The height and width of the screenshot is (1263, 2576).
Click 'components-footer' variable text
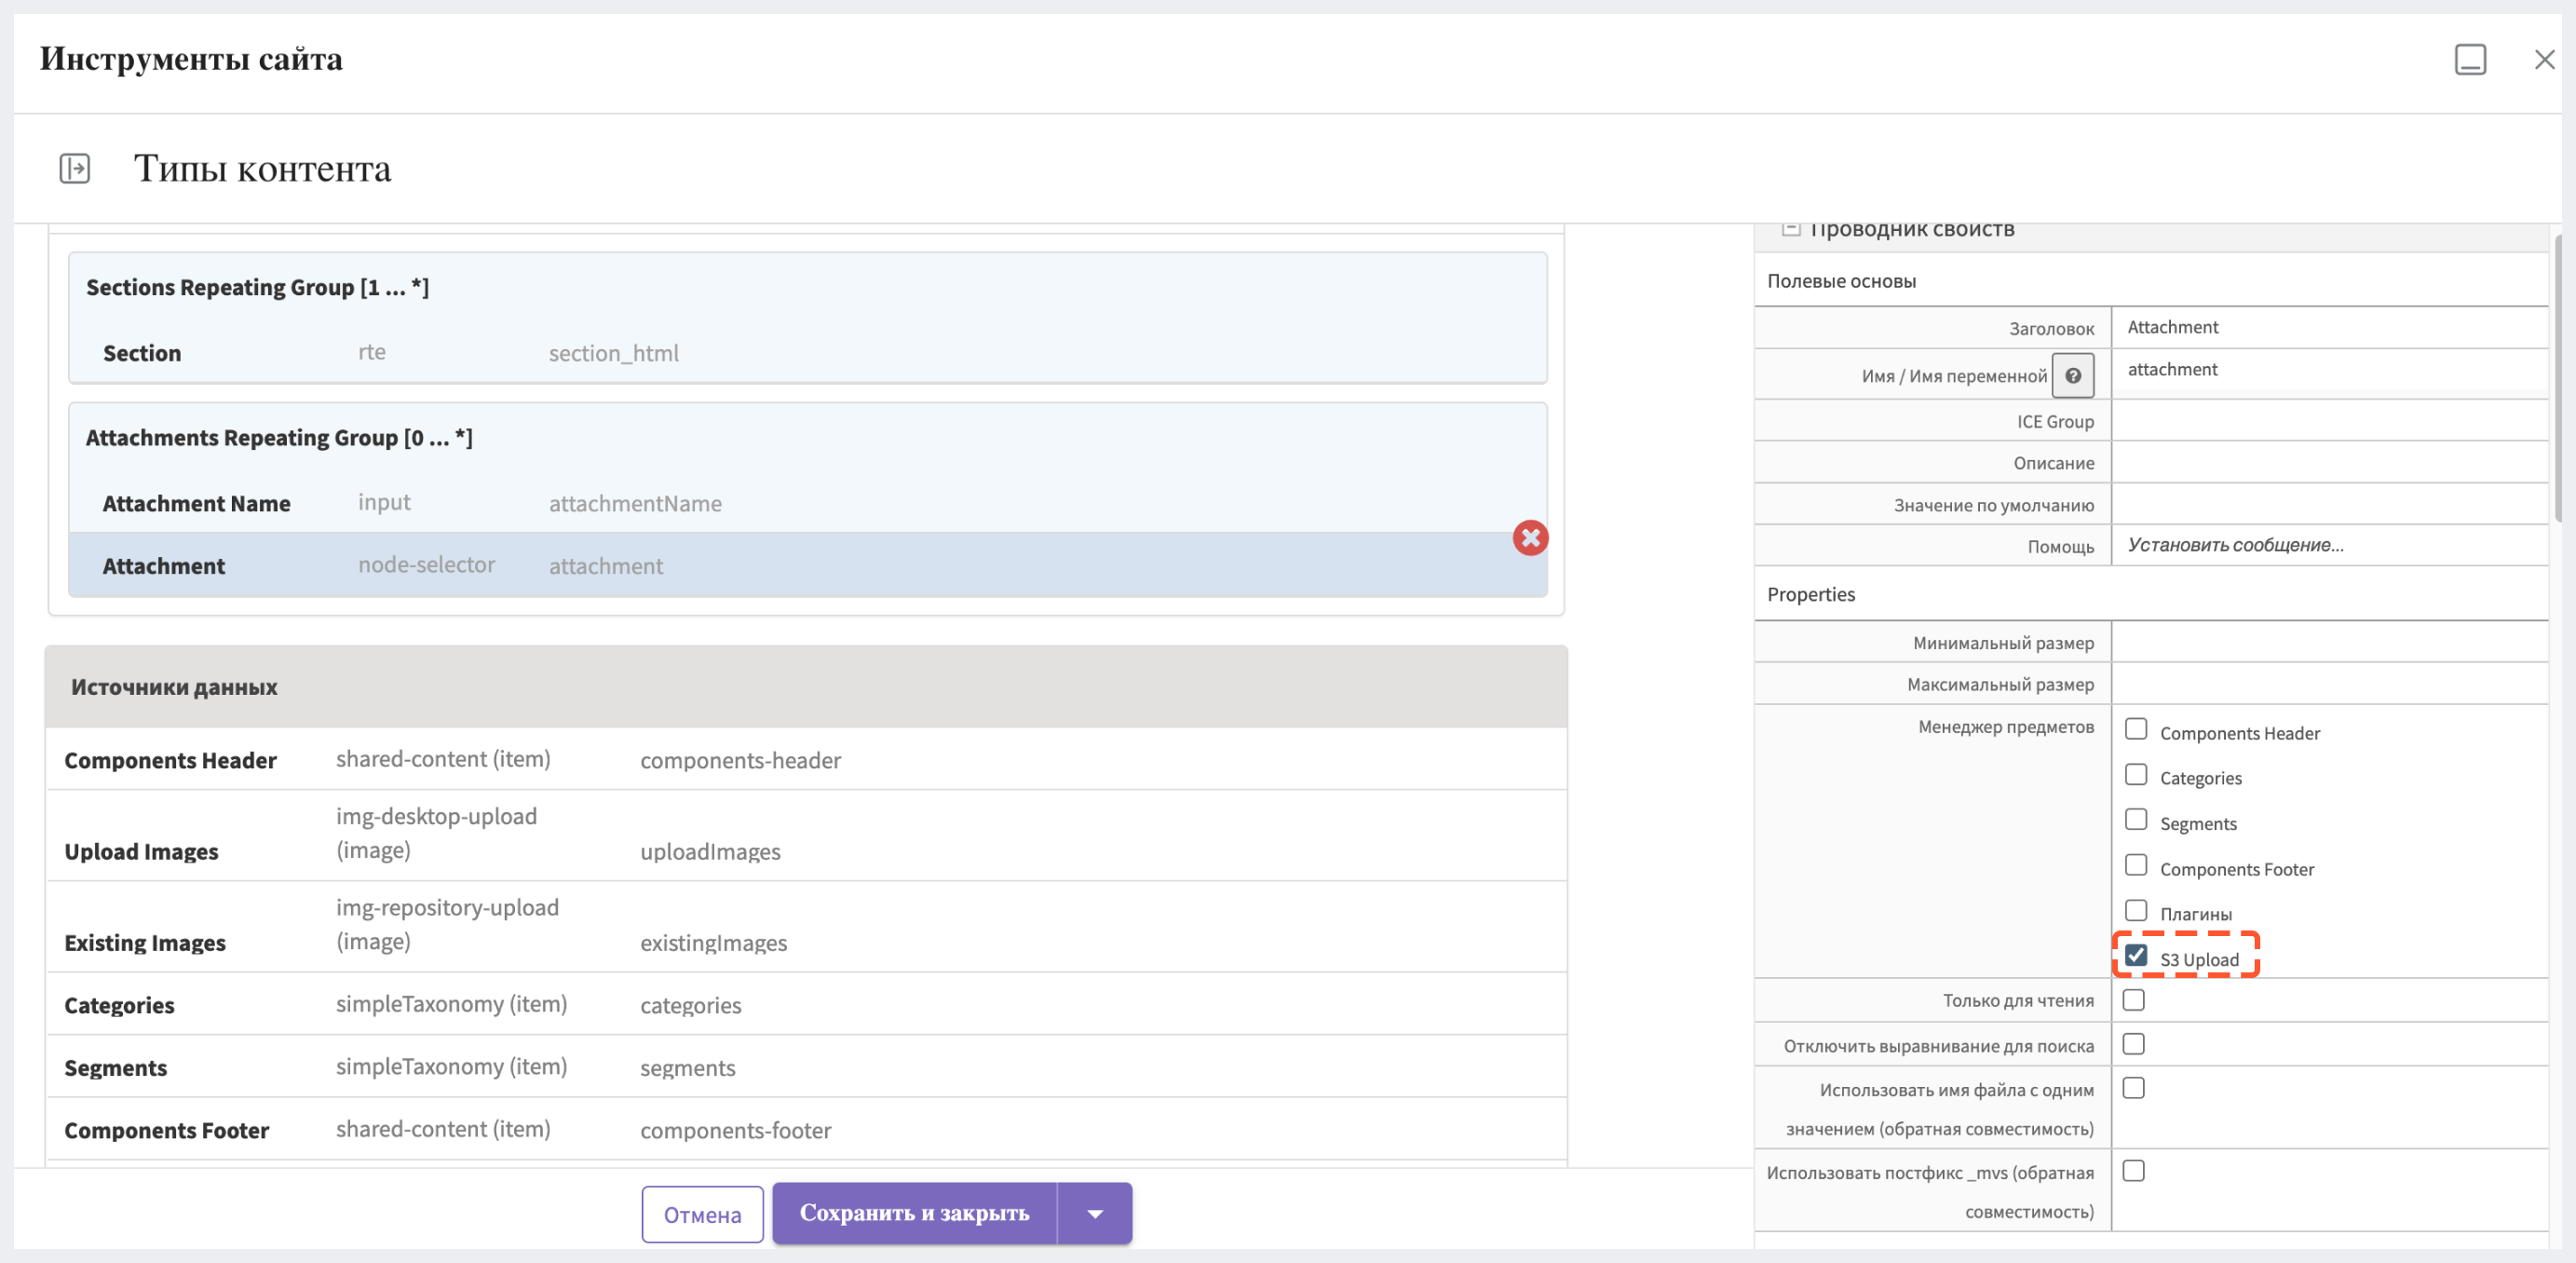(735, 1131)
